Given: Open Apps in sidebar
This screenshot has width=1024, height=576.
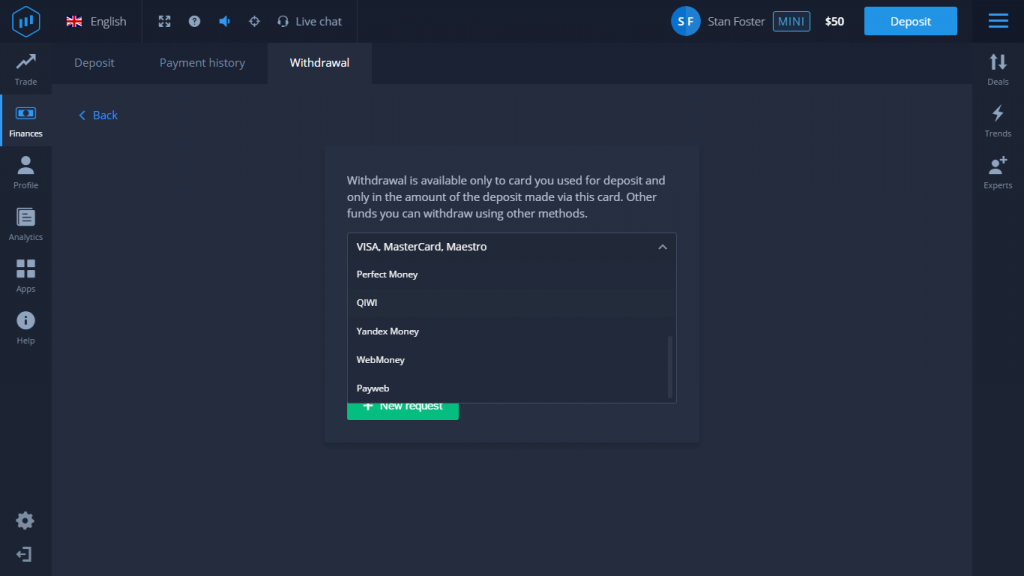Looking at the screenshot, I should pos(26,276).
